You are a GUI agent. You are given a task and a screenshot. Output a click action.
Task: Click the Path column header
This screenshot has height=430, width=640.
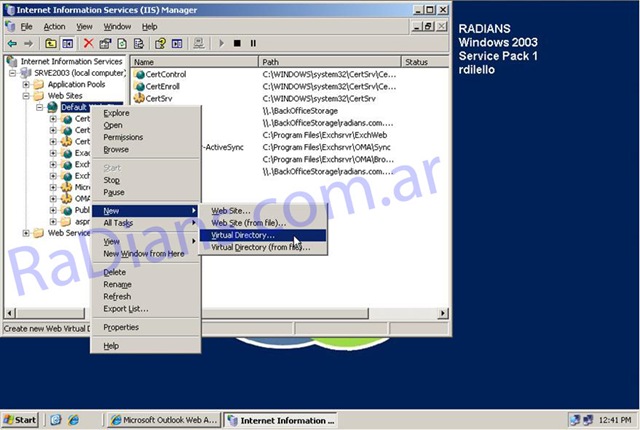(328, 62)
